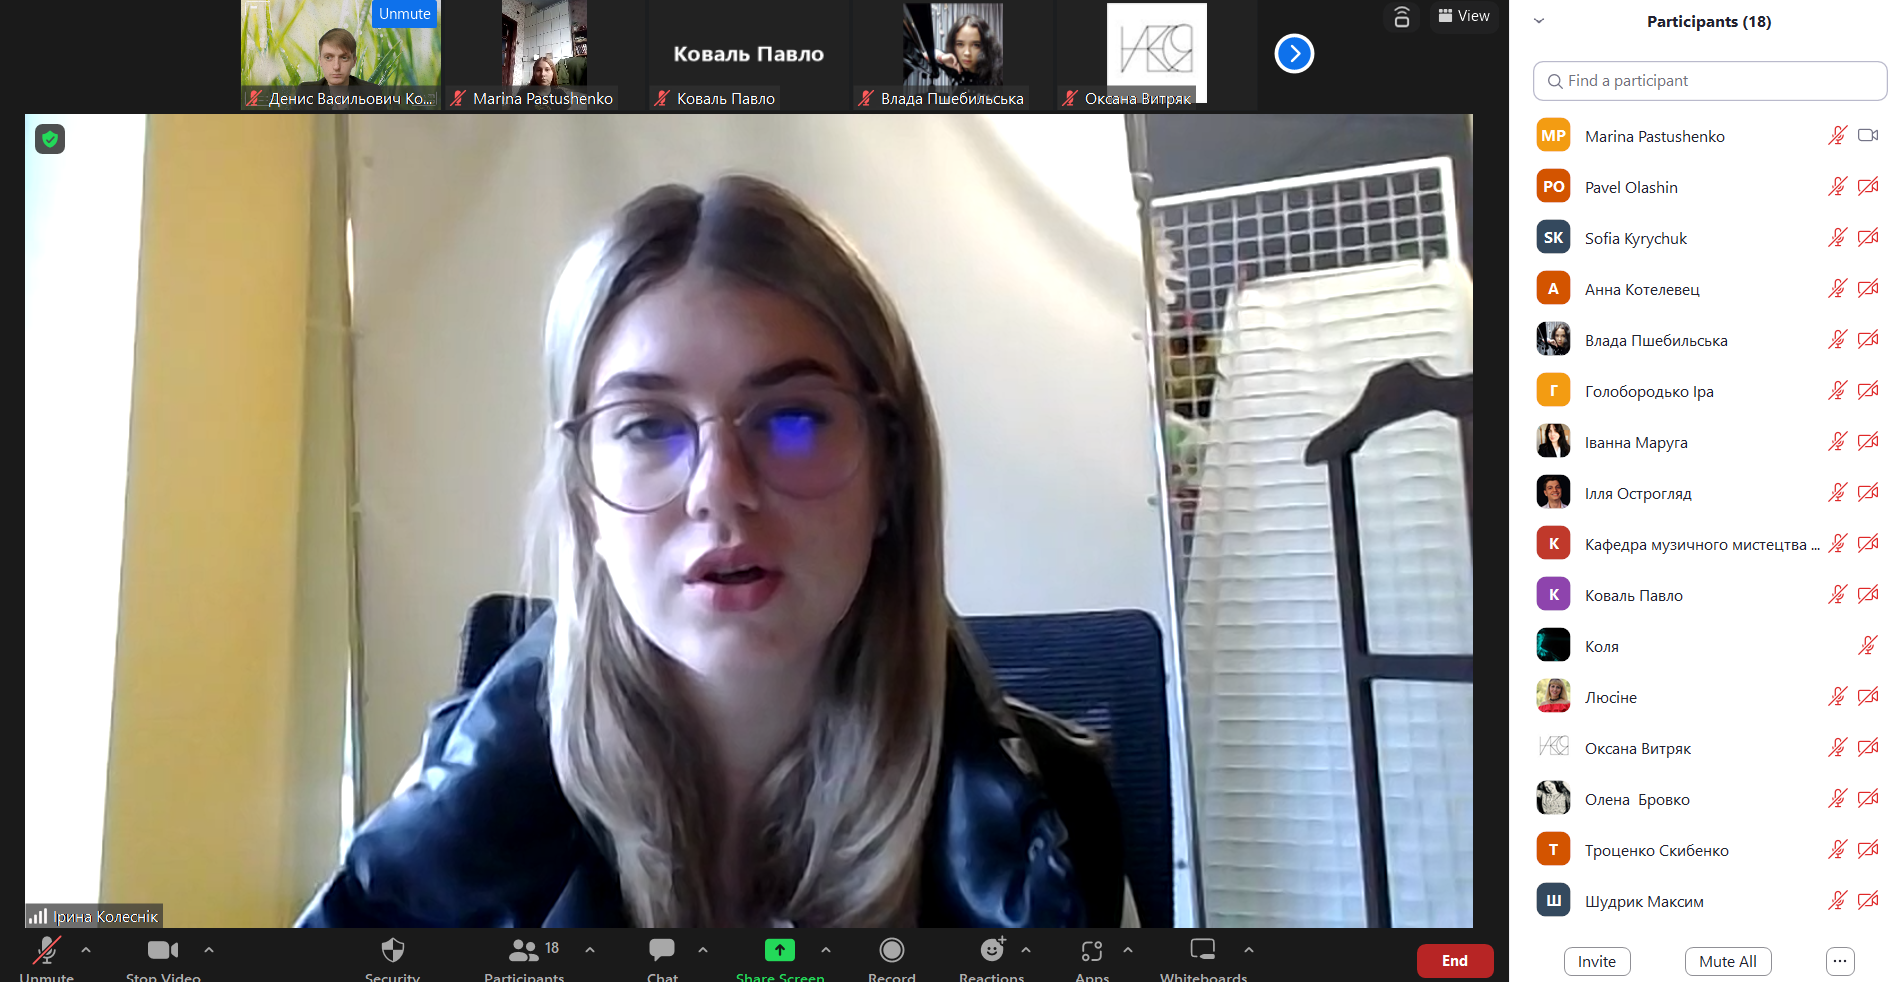This screenshot has width=1893, height=982.
Task: Open the Chat bubble icon
Action: click(x=662, y=950)
